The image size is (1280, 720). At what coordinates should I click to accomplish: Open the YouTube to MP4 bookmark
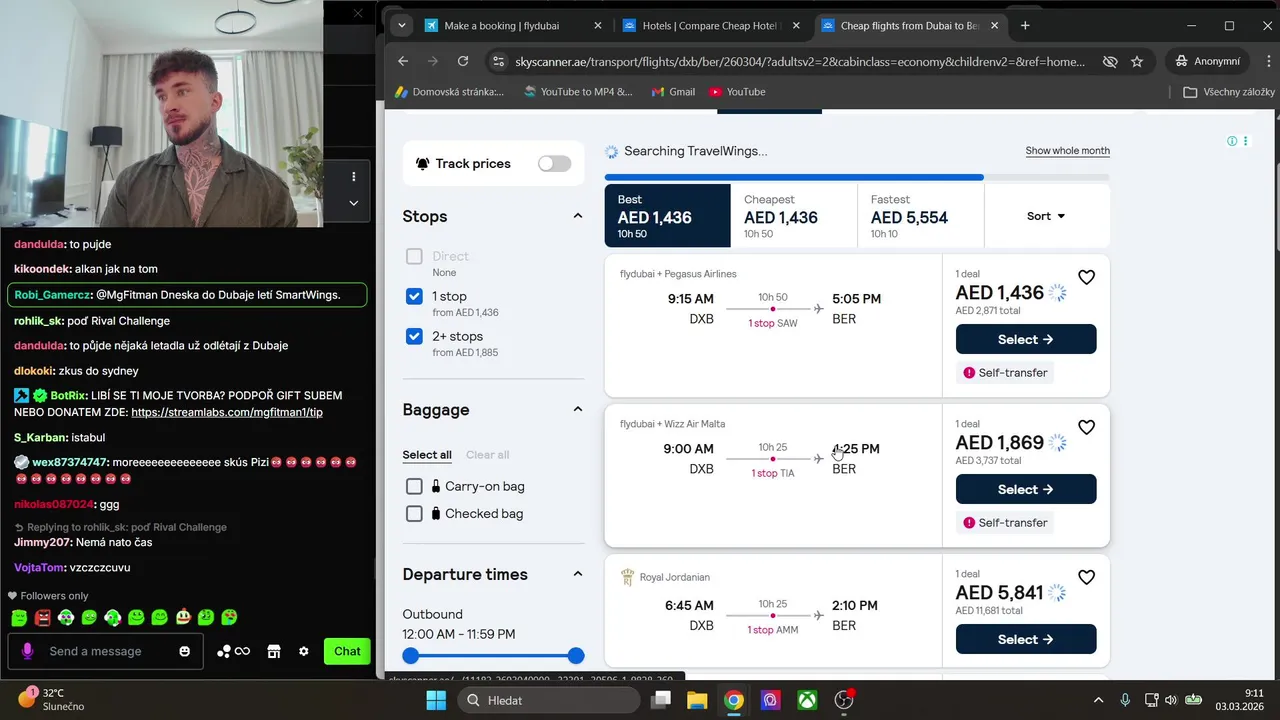[x=577, y=91]
